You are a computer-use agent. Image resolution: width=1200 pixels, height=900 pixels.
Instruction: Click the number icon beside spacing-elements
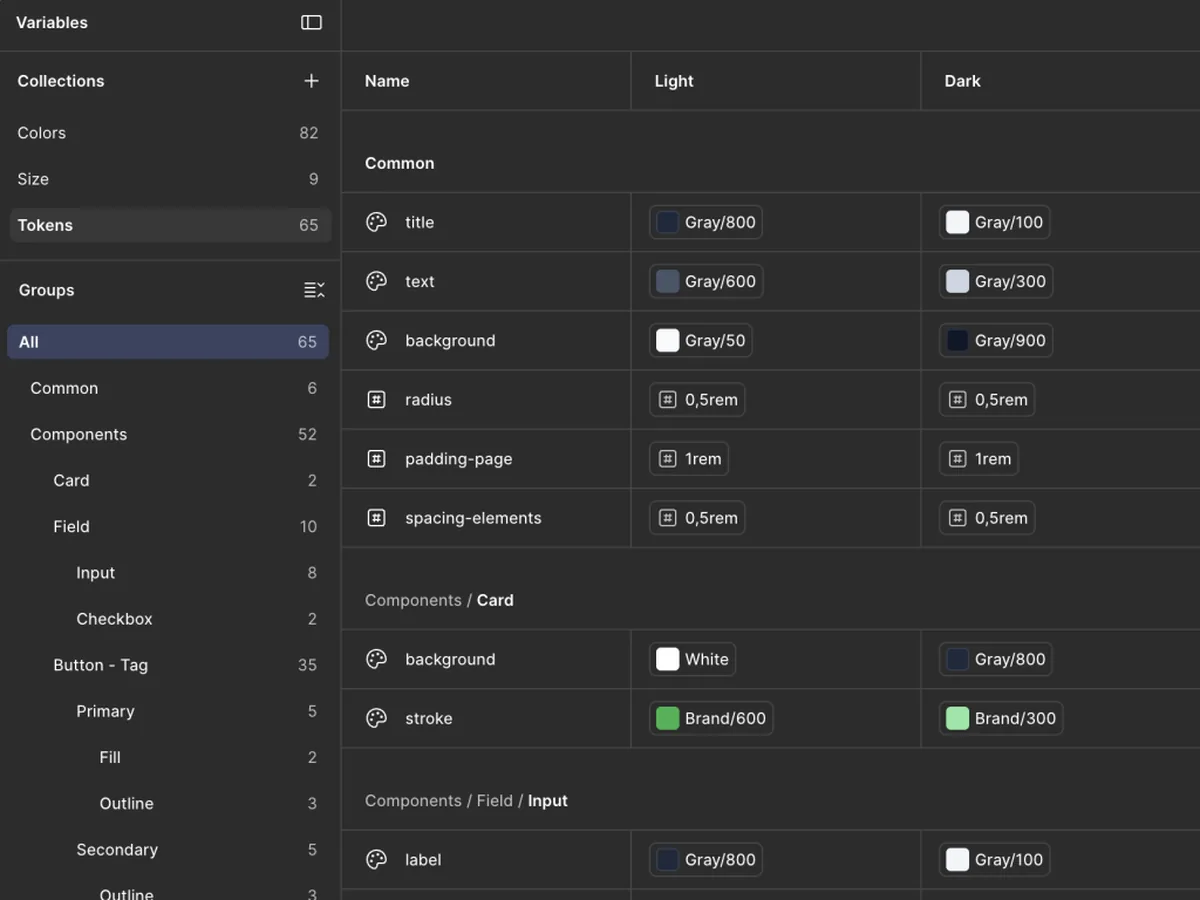click(x=376, y=518)
